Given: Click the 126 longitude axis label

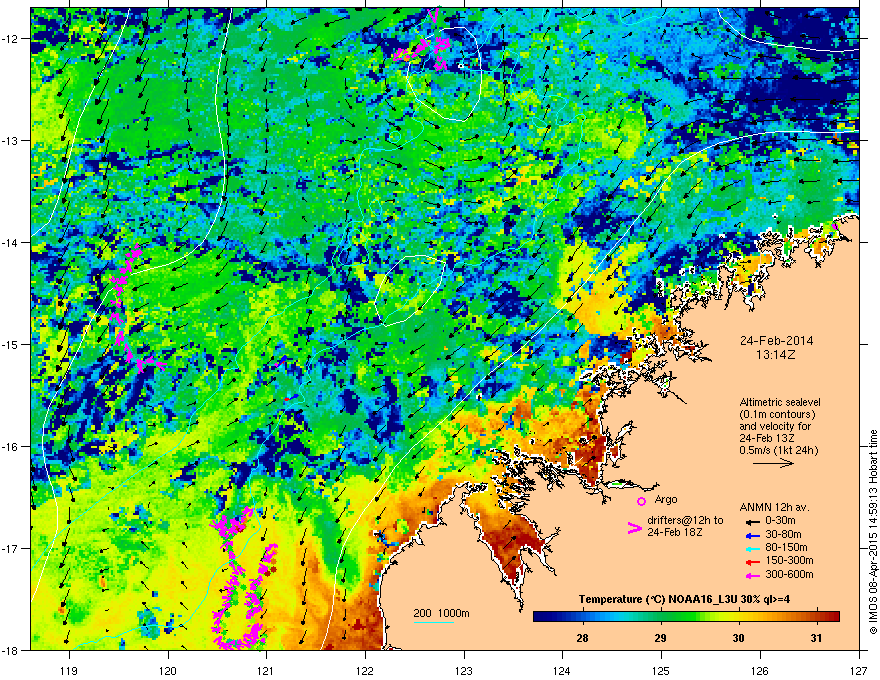Looking at the screenshot, I should pos(760,670).
